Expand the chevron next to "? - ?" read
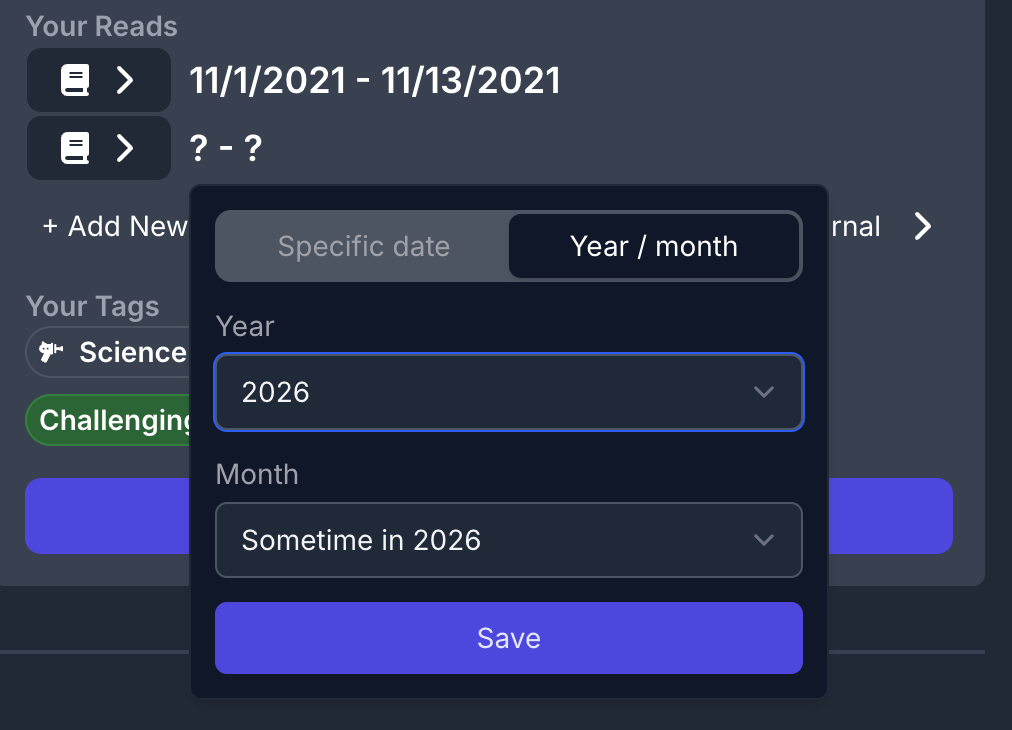The height and width of the screenshot is (730, 1012). click(125, 149)
